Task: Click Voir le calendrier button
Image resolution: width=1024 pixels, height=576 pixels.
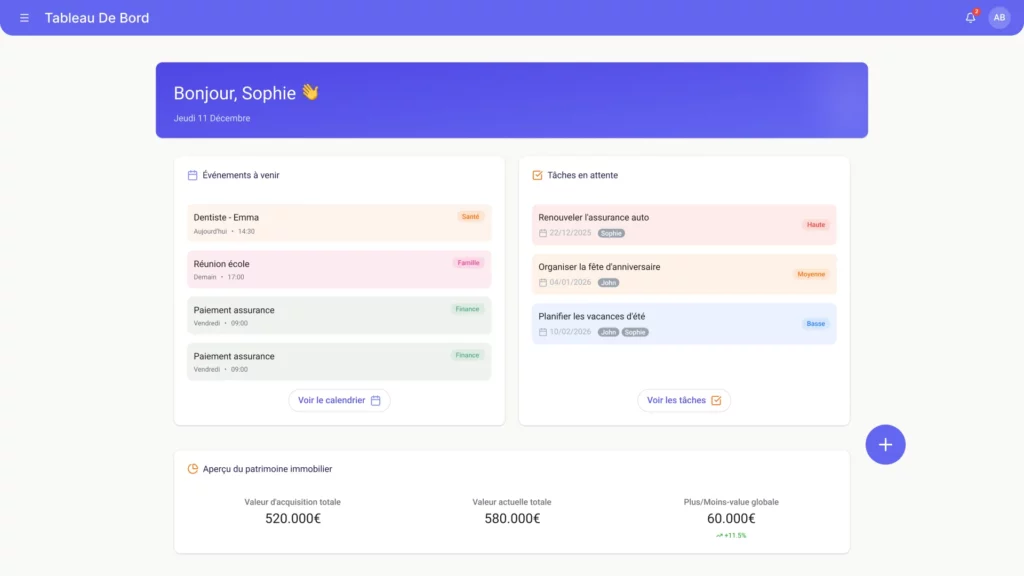Action: [339, 400]
